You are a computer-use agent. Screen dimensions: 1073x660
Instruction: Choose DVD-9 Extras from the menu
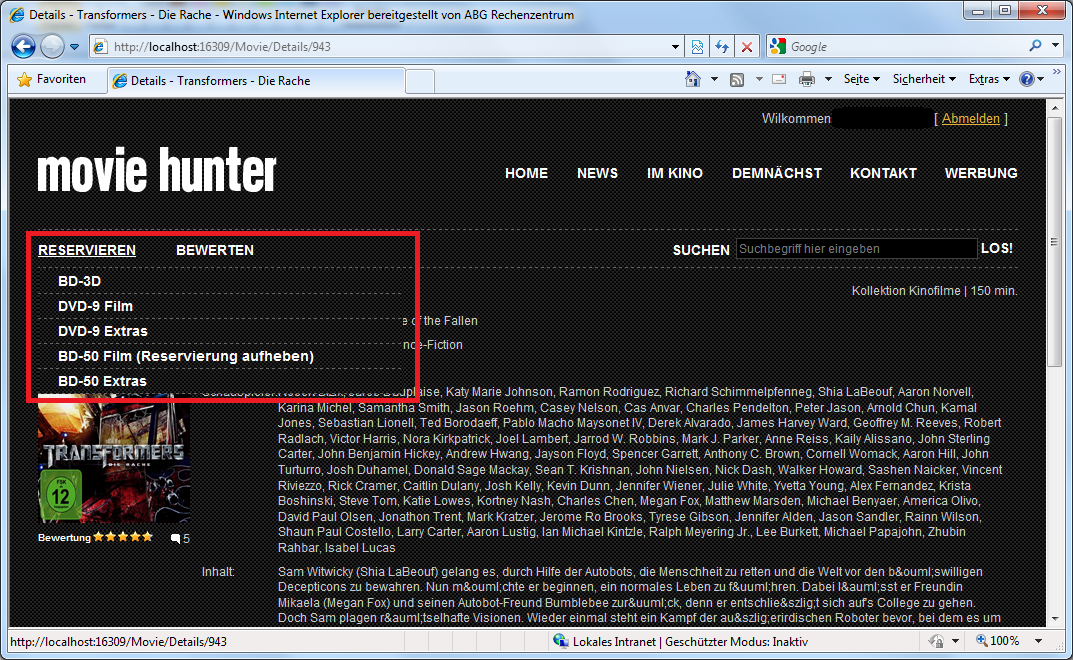(x=103, y=331)
